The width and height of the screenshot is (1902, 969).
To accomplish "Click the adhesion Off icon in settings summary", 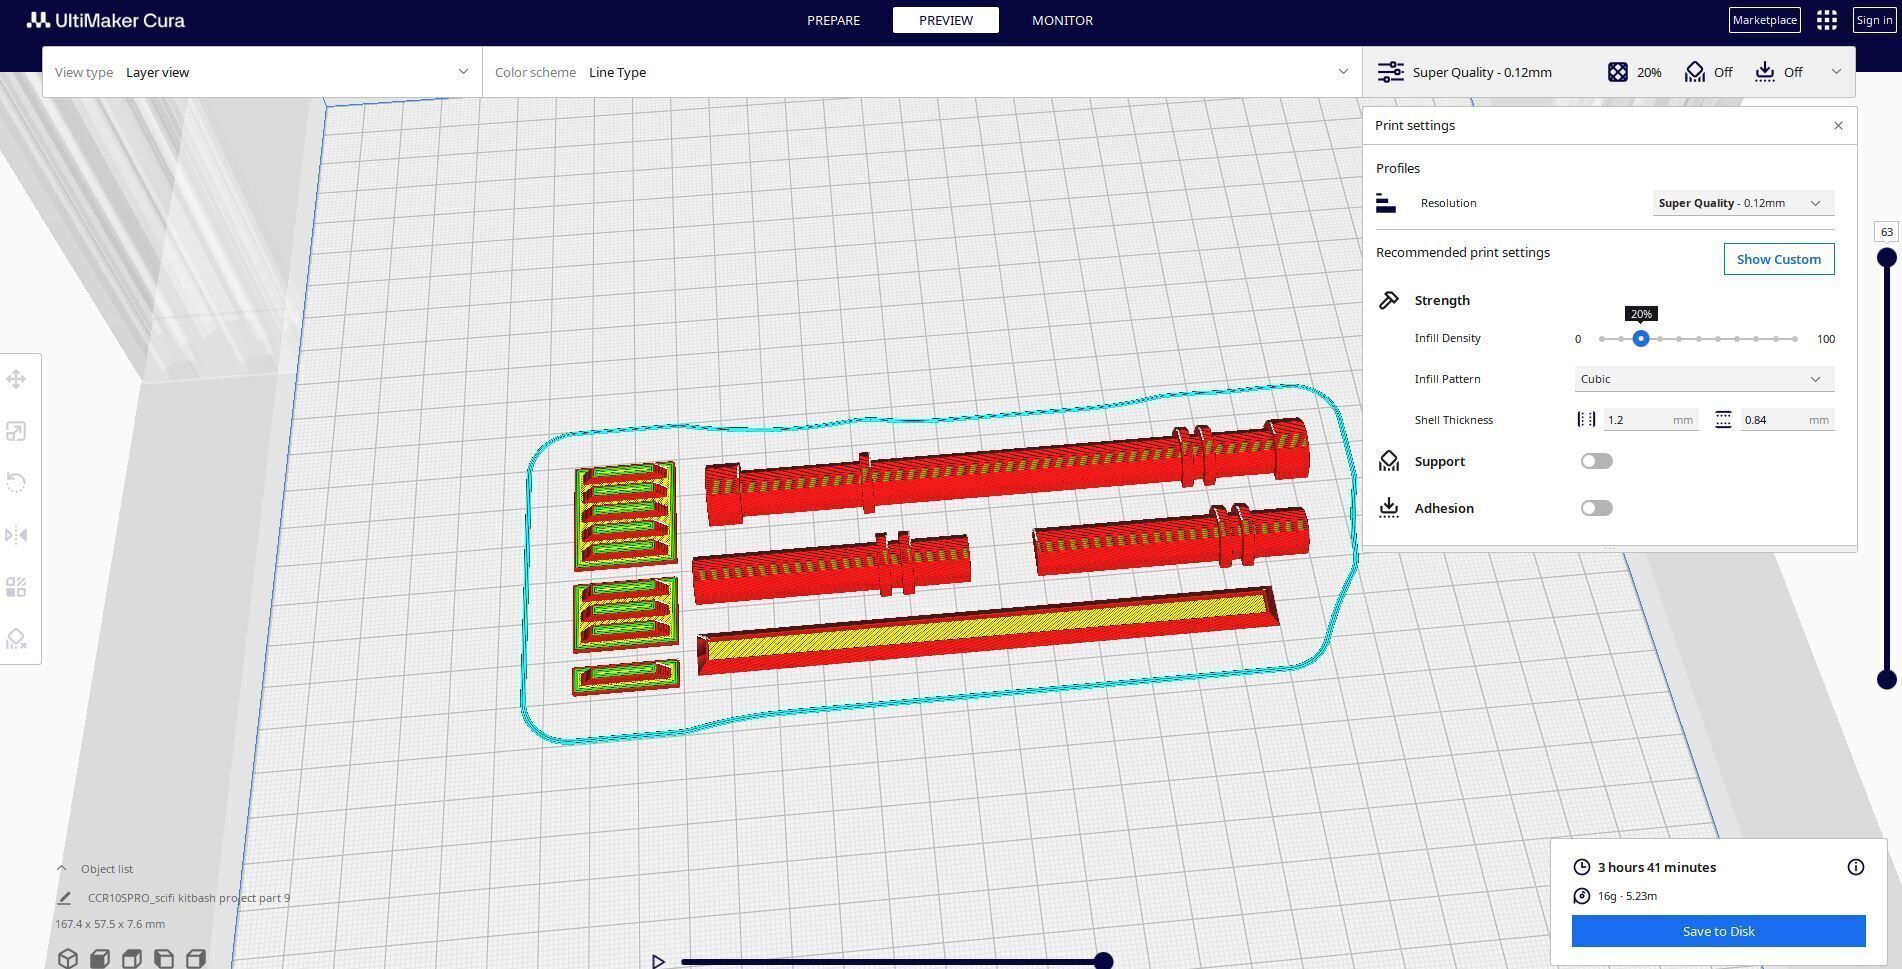I will tap(1765, 72).
